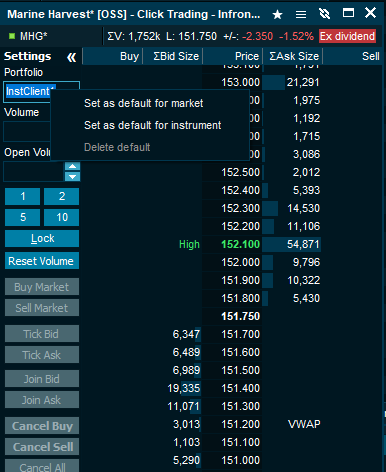Maximize the Click Trading window
This screenshot has height=472, width=386.
pyautogui.click(x=348, y=13)
